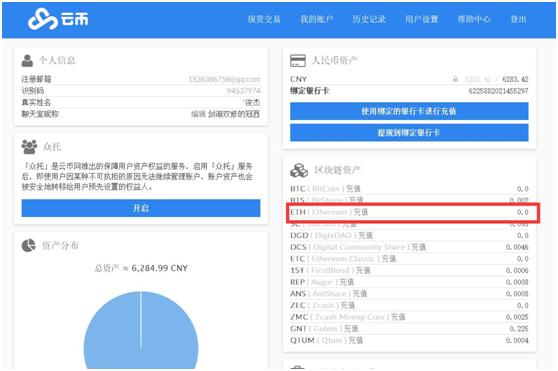The width and height of the screenshot is (558, 371).
Task: Click the 众托 service description paragraph
Action: [137, 176]
